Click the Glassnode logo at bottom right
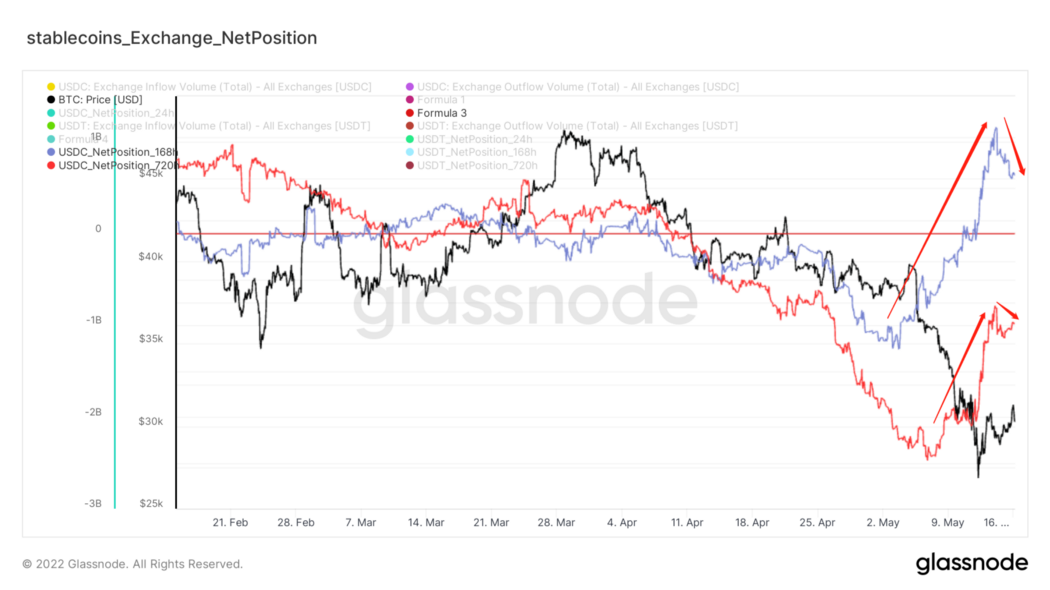The width and height of the screenshot is (1050, 590). coord(971,563)
